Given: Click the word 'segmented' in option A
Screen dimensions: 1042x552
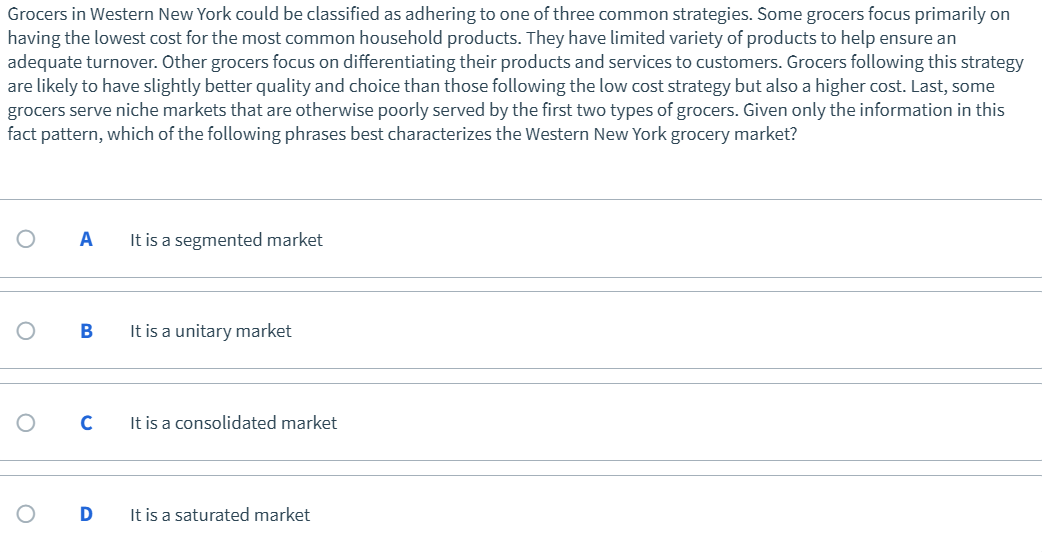Looking at the screenshot, I should click(218, 240).
